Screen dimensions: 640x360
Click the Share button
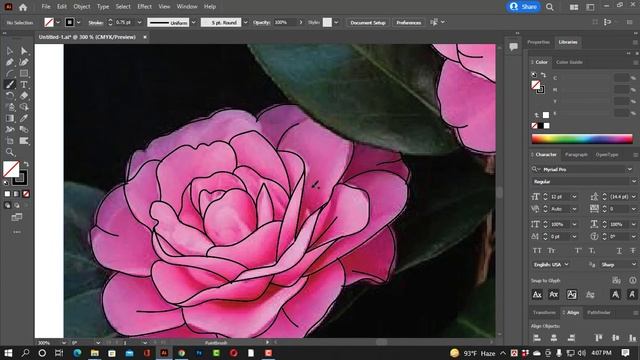click(524, 7)
